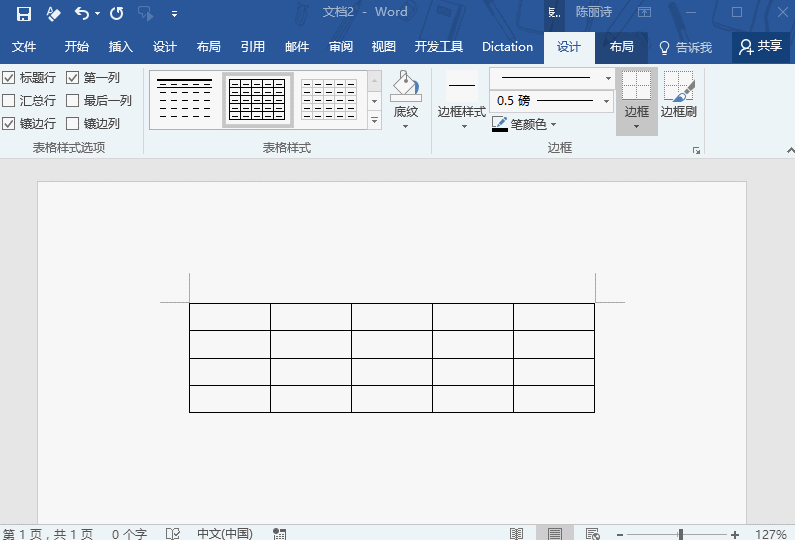
Task: Uncheck the 标题行 checkbox
Action: pos(9,78)
